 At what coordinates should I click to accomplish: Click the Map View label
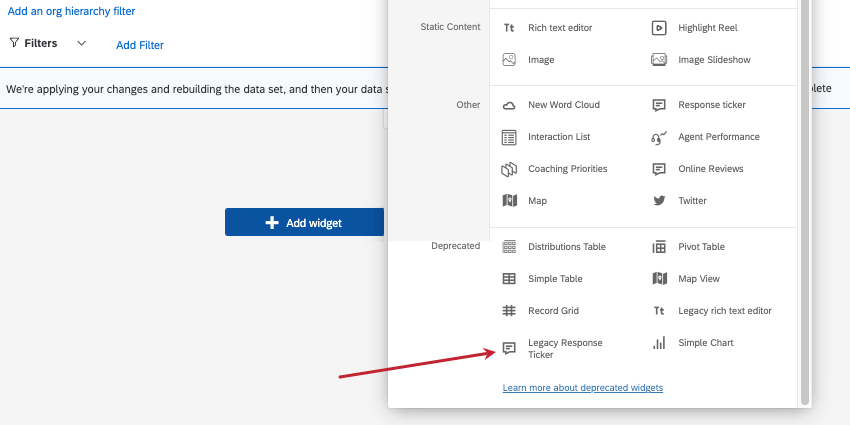pyautogui.click(x=699, y=279)
